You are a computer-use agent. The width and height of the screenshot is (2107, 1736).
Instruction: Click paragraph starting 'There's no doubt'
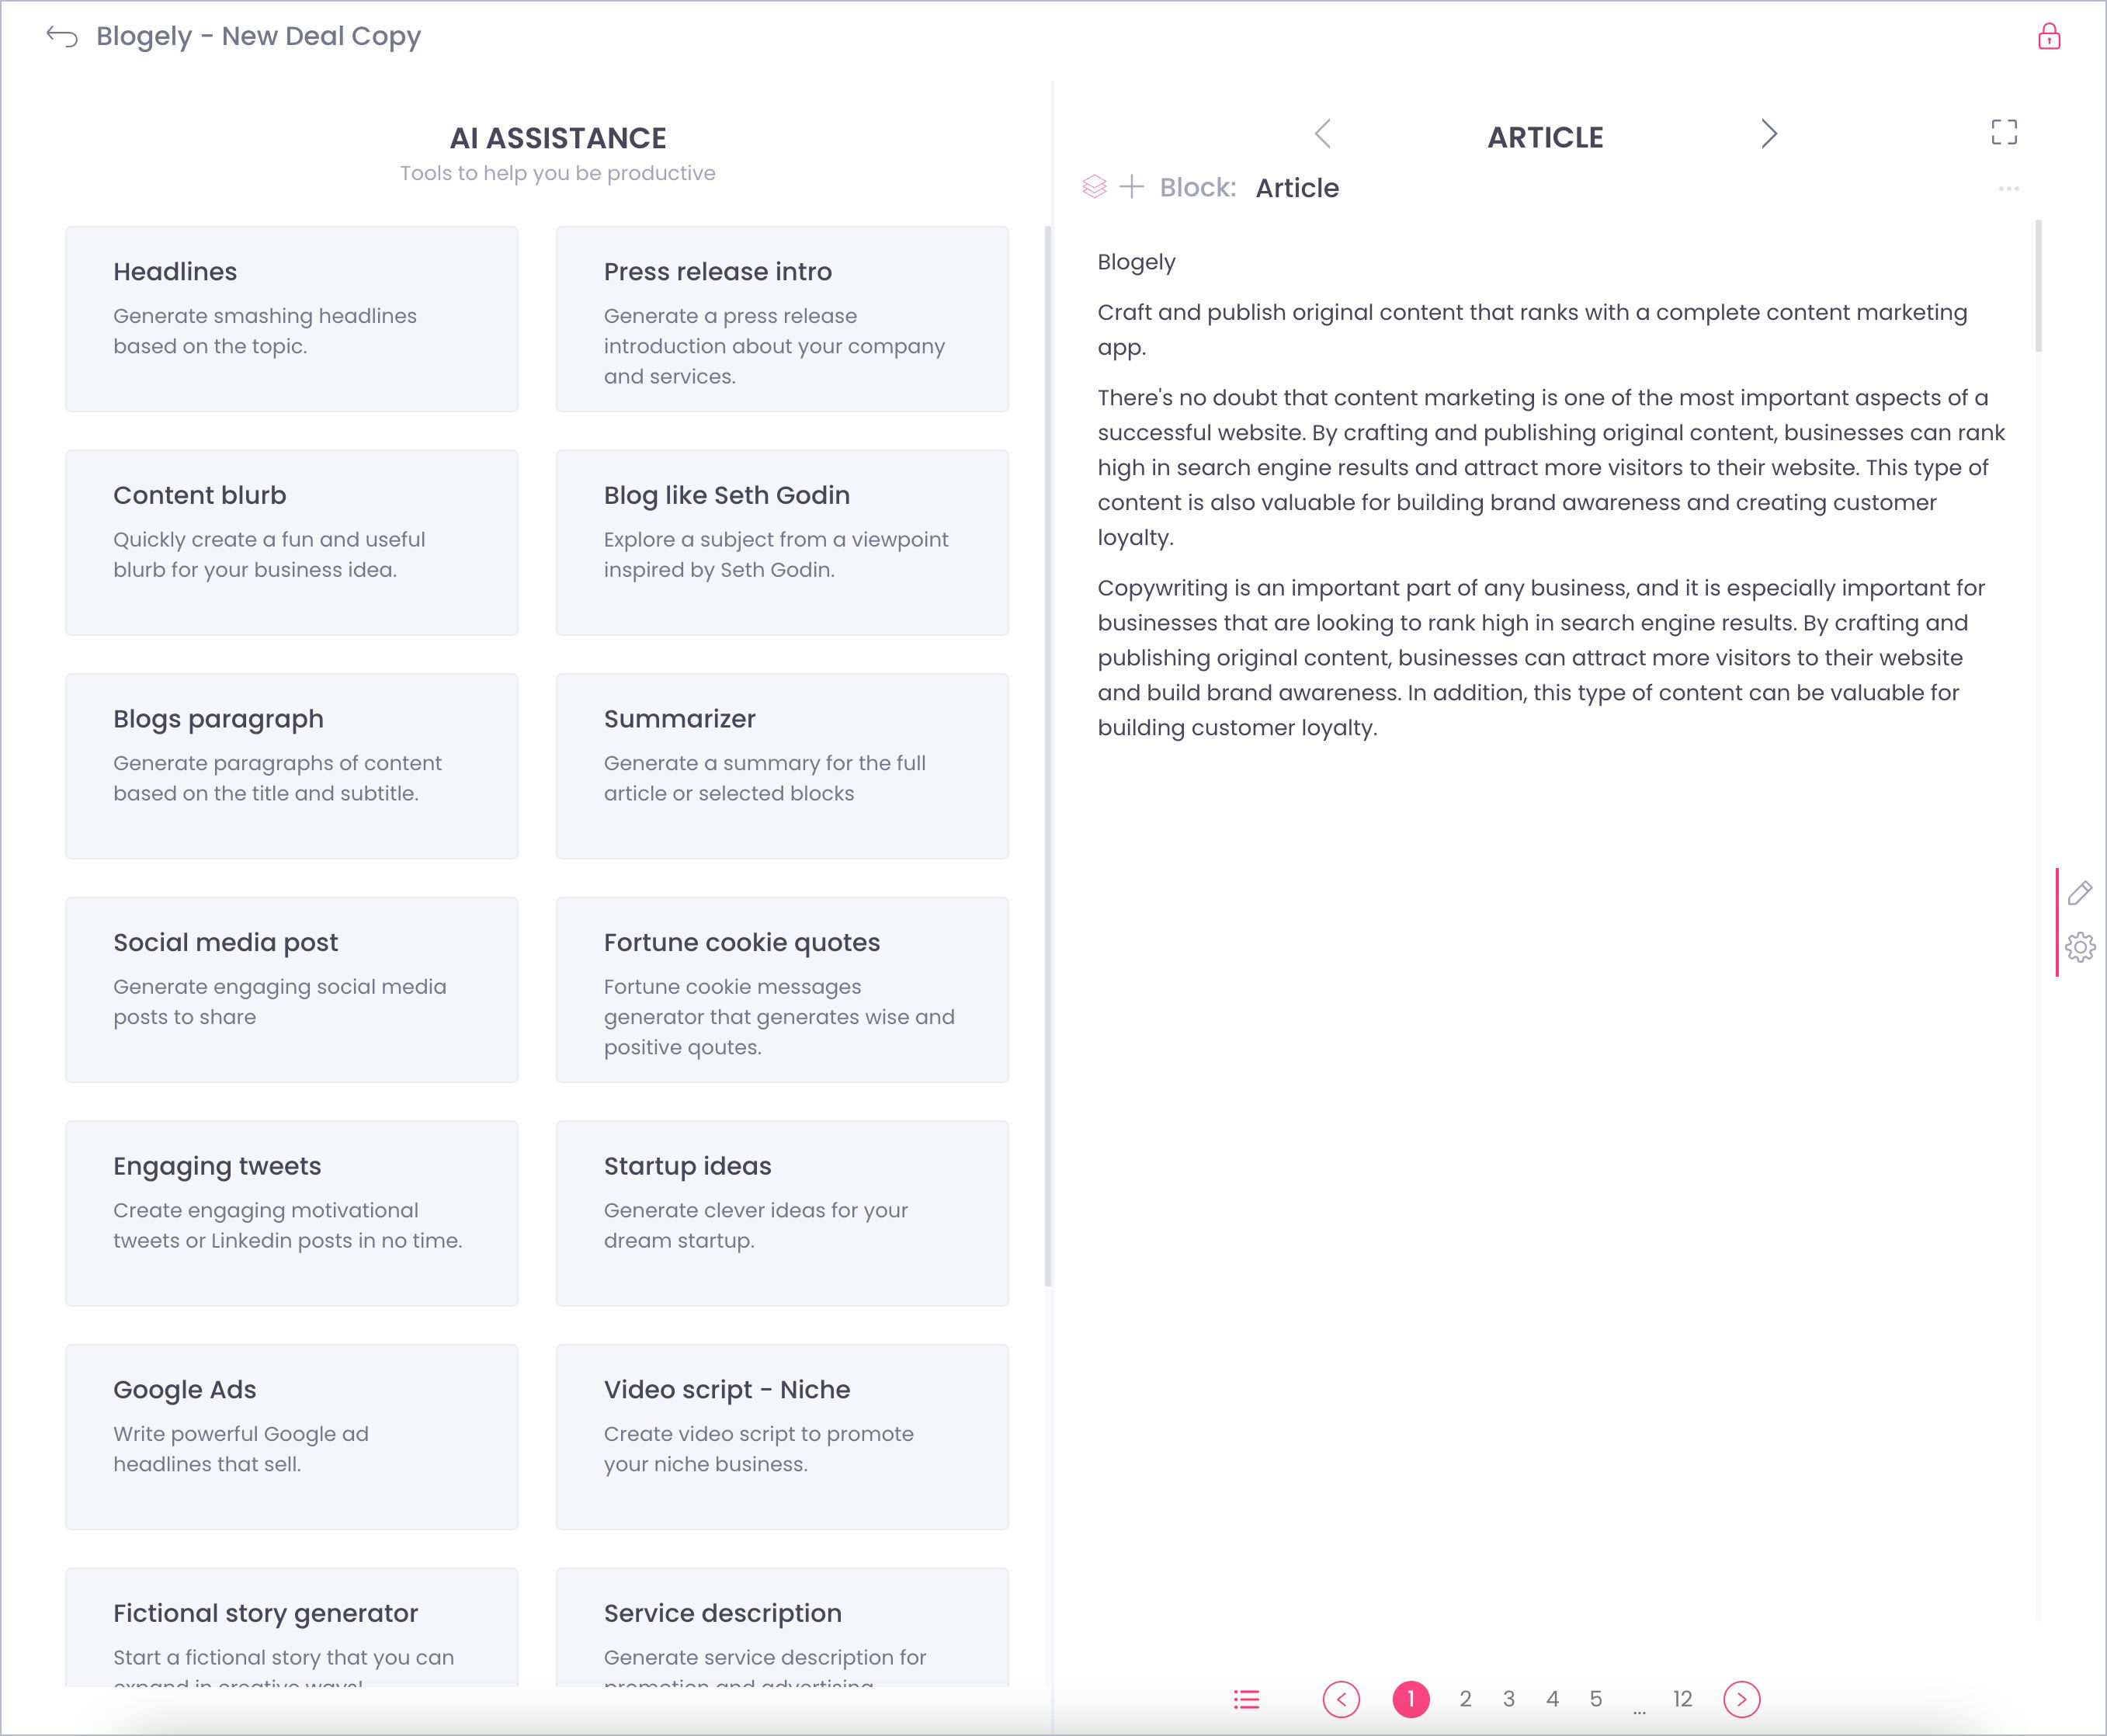coord(1551,467)
